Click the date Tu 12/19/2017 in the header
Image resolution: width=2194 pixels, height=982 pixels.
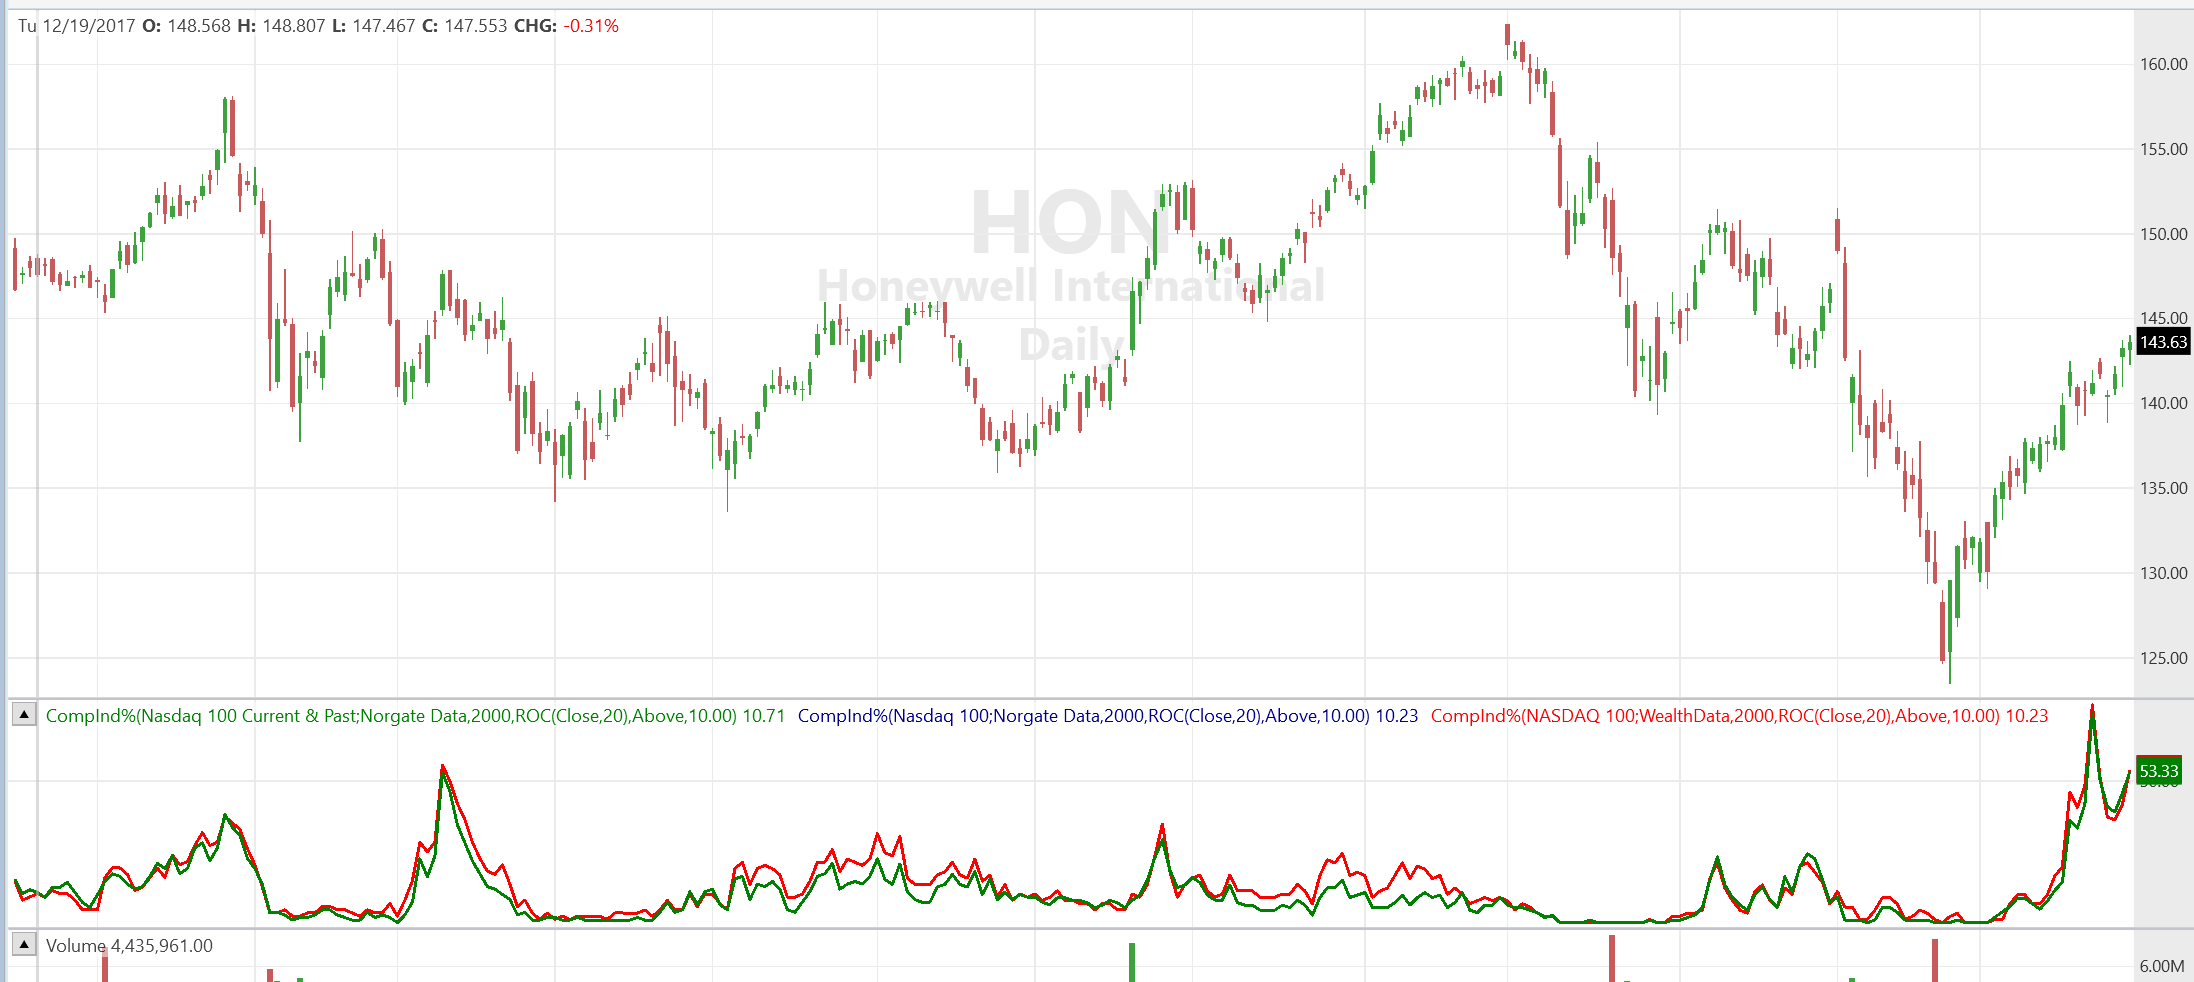click(76, 26)
